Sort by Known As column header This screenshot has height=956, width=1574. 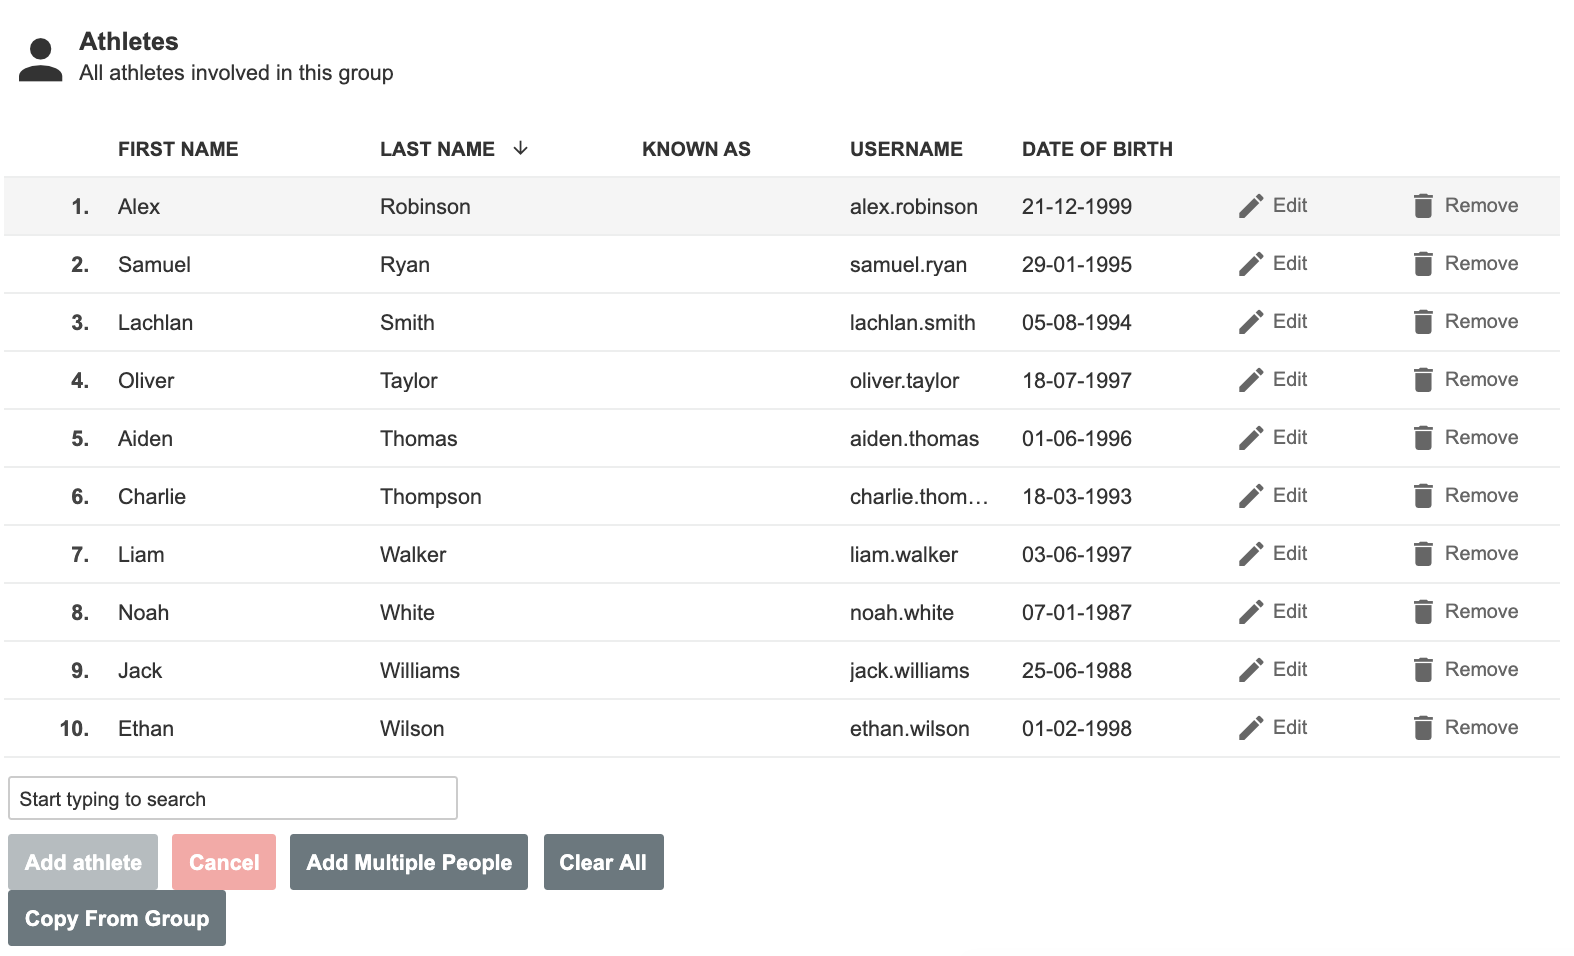tap(696, 149)
